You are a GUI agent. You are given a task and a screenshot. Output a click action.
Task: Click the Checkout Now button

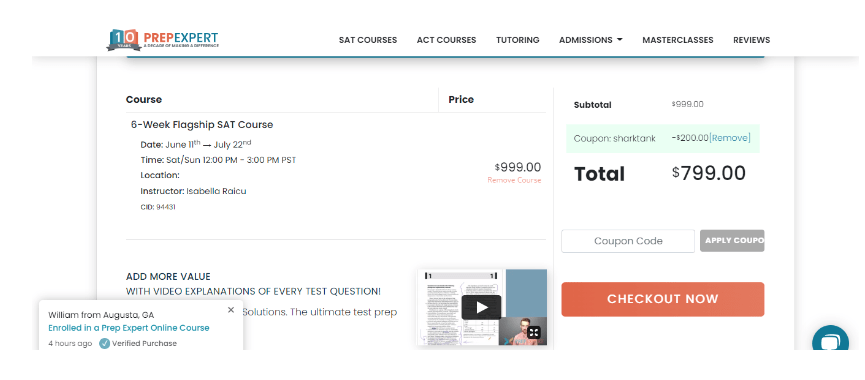pos(663,299)
